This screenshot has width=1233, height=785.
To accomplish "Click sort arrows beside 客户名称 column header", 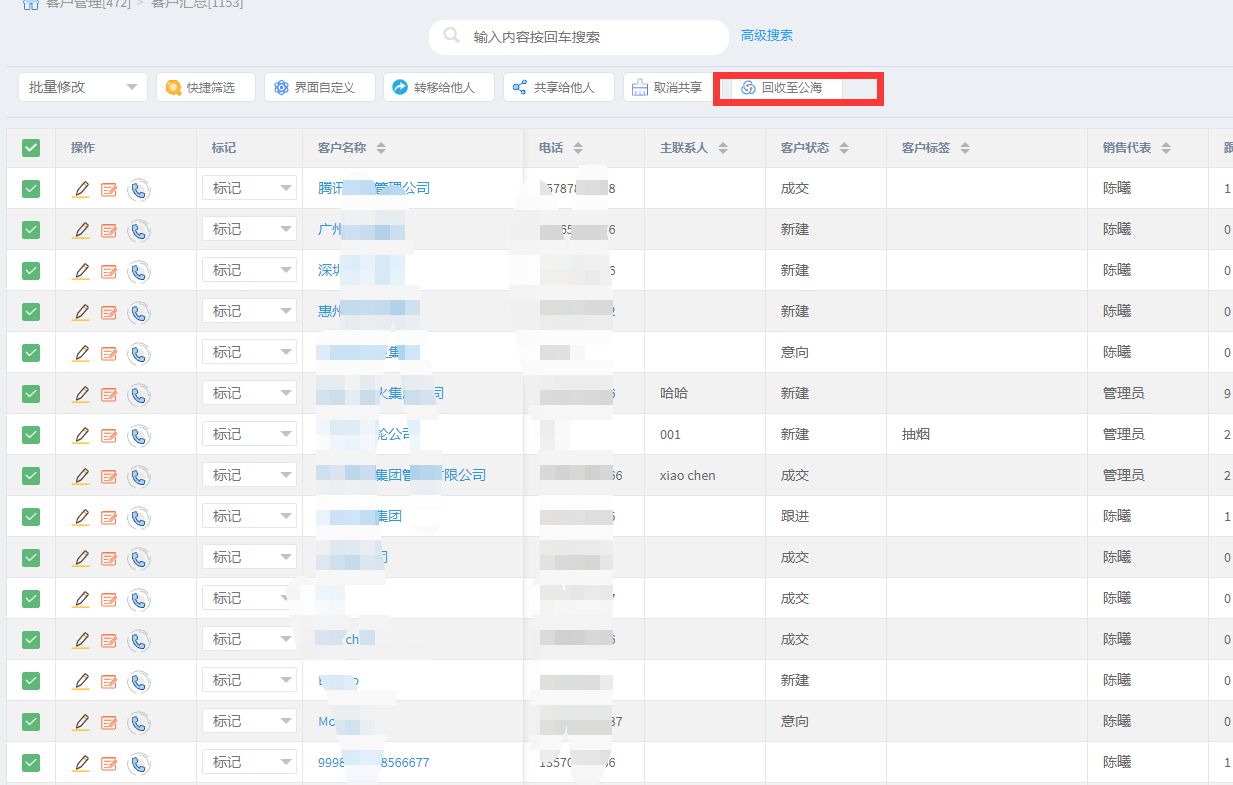I will tap(381, 148).
